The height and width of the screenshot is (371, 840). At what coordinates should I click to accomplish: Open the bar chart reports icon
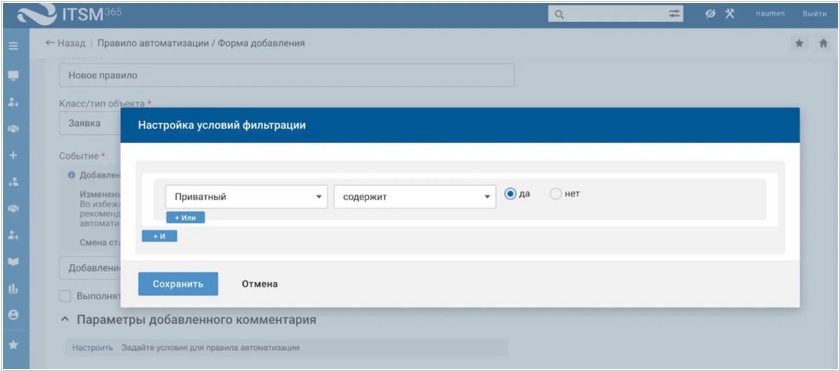click(13, 289)
